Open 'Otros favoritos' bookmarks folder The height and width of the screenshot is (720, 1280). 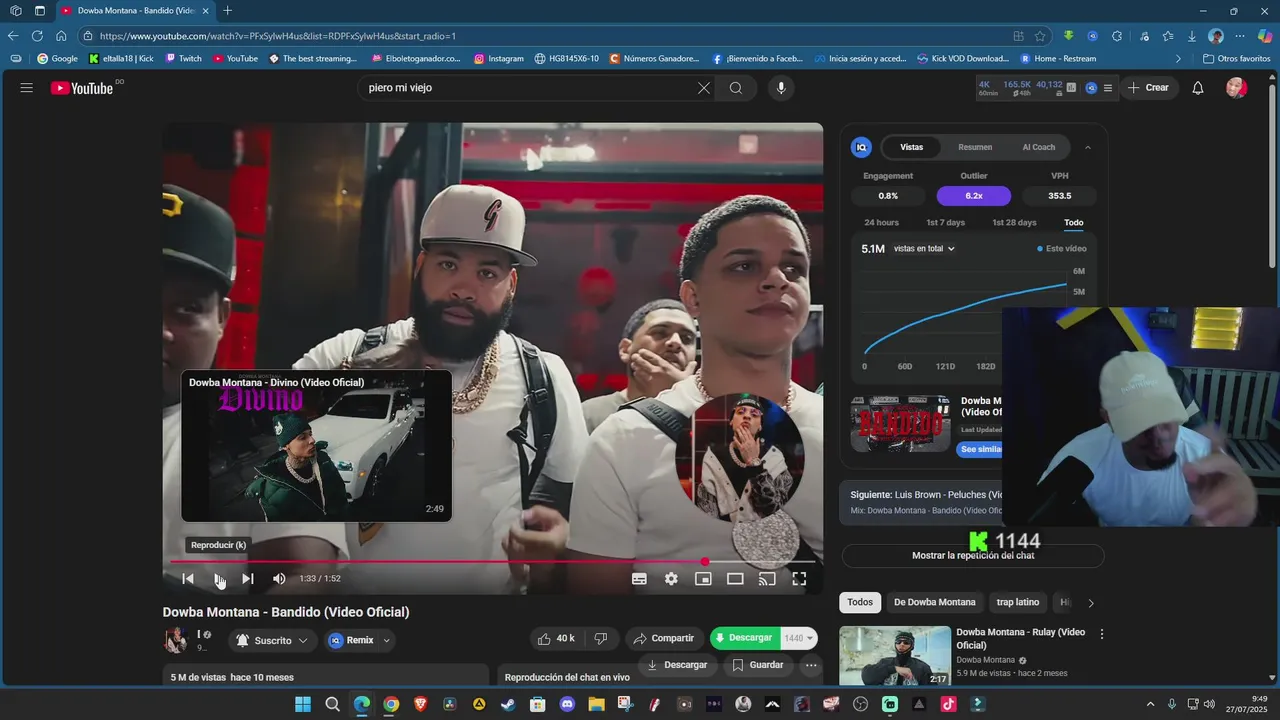(x=1236, y=59)
